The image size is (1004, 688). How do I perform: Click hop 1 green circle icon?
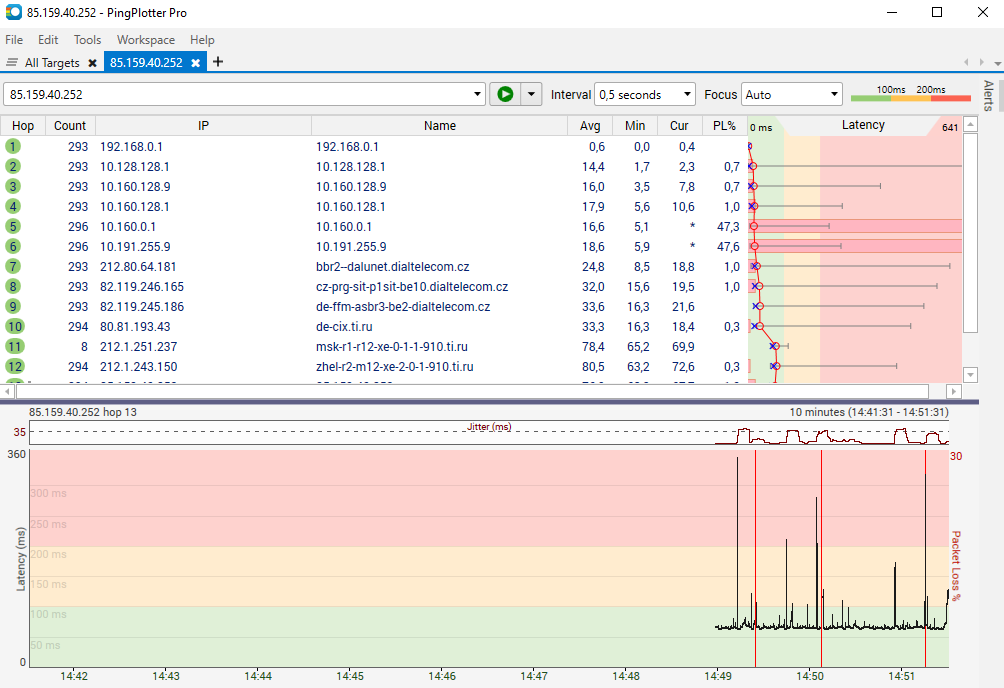13,146
